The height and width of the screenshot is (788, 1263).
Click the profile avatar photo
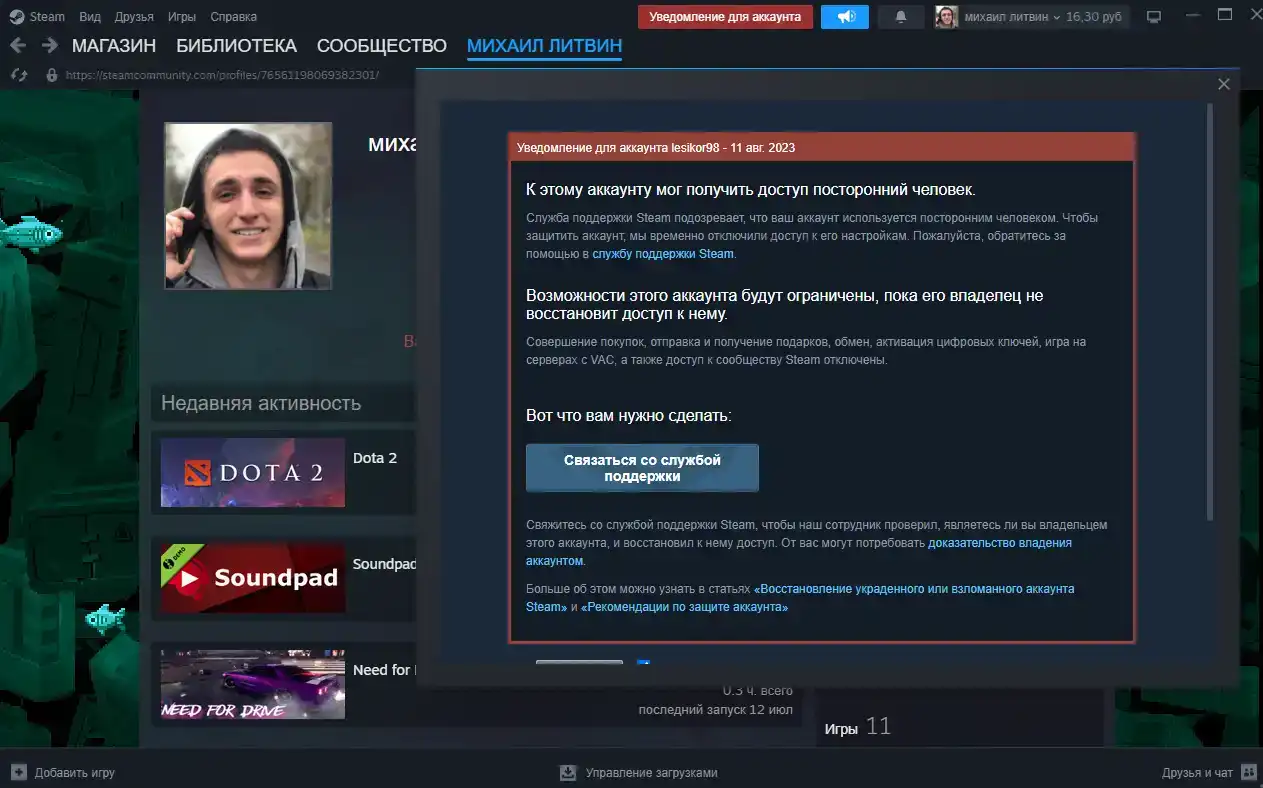pos(248,206)
